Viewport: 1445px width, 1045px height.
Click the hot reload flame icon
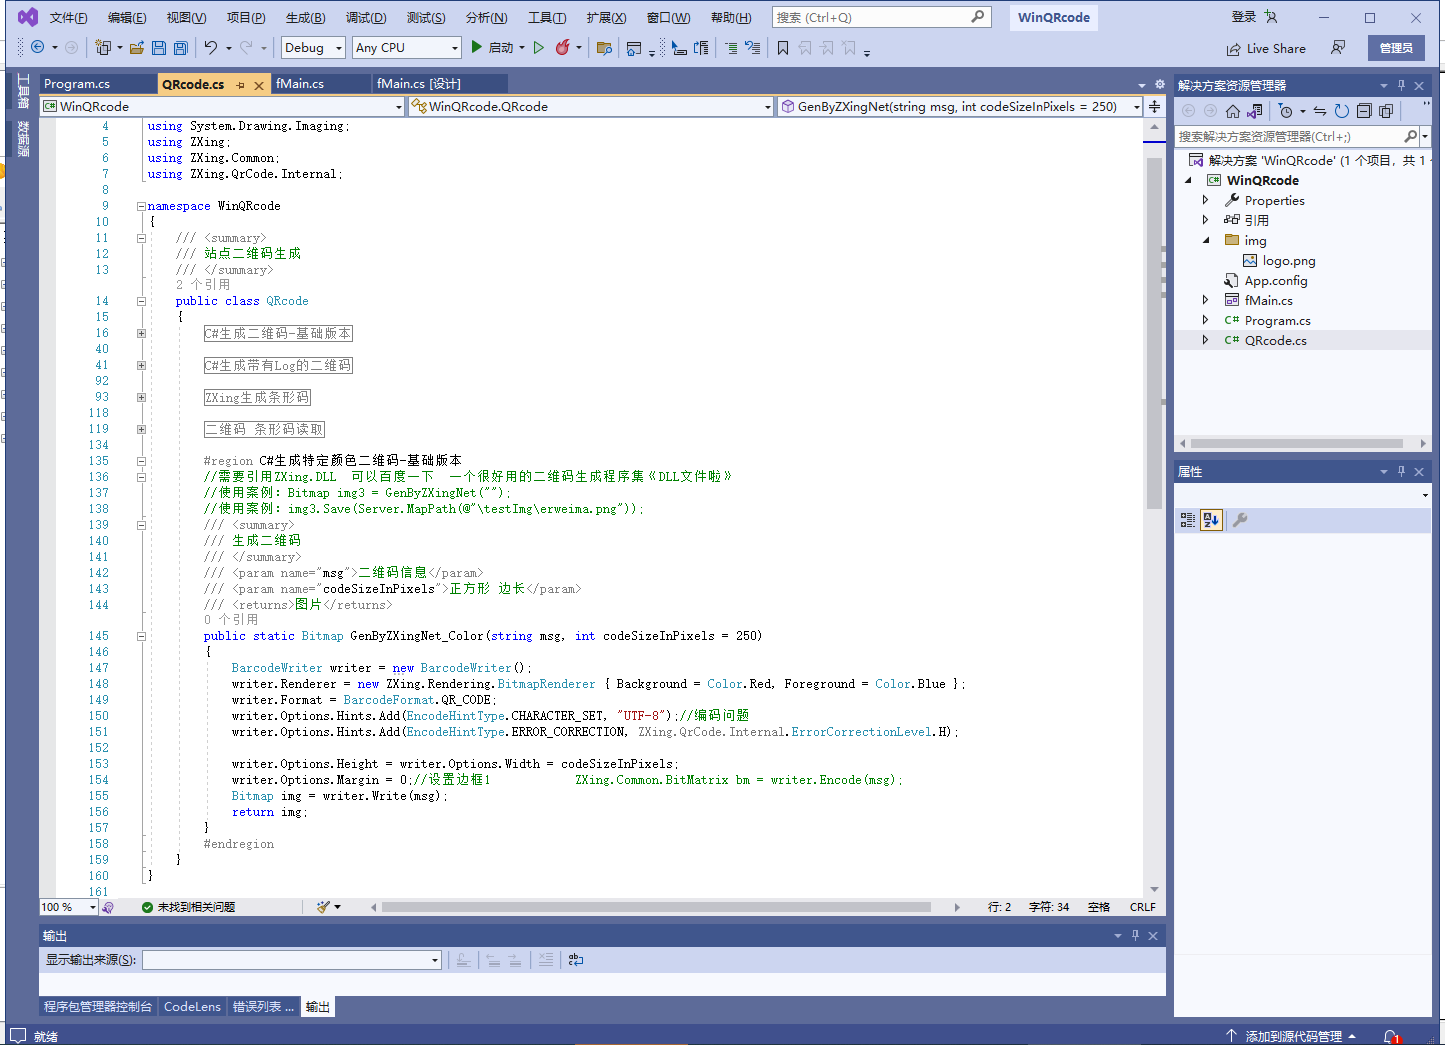(563, 47)
